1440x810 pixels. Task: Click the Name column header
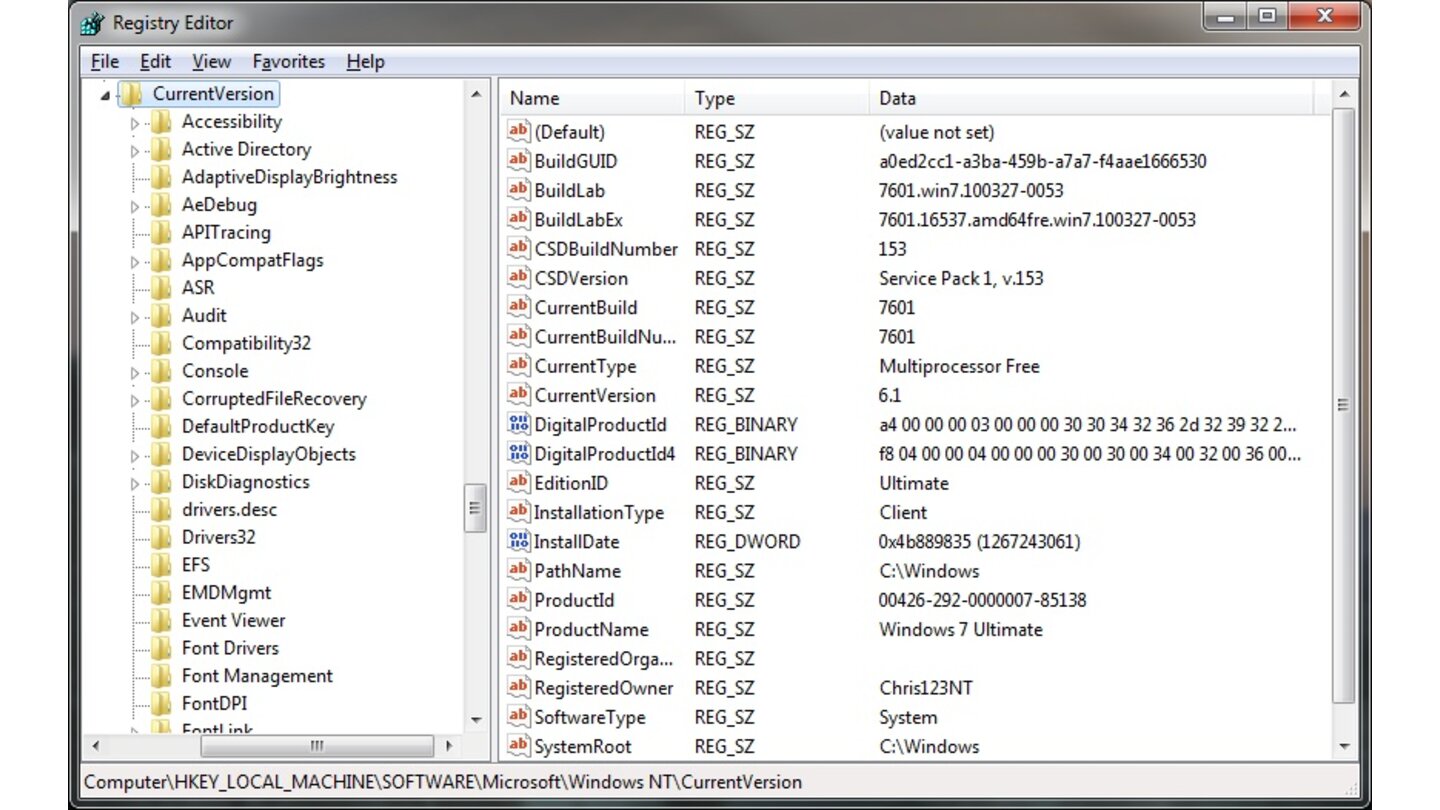coord(592,98)
